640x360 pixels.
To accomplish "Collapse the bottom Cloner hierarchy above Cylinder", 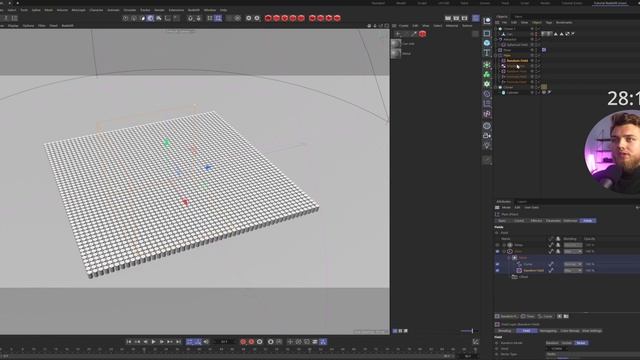I will (x=496, y=87).
